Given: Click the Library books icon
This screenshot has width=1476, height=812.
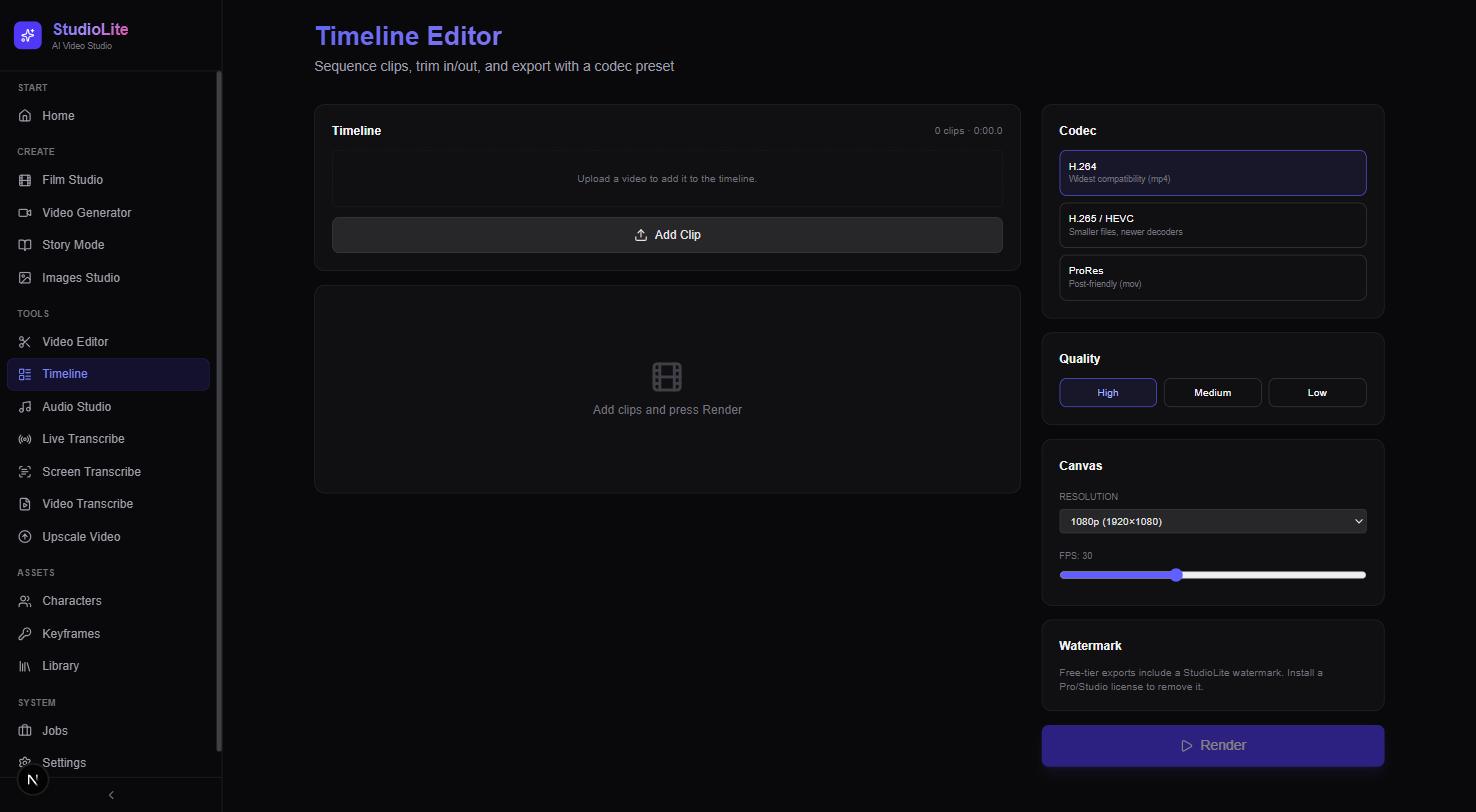Looking at the screenshot, I should coord(25,666).
